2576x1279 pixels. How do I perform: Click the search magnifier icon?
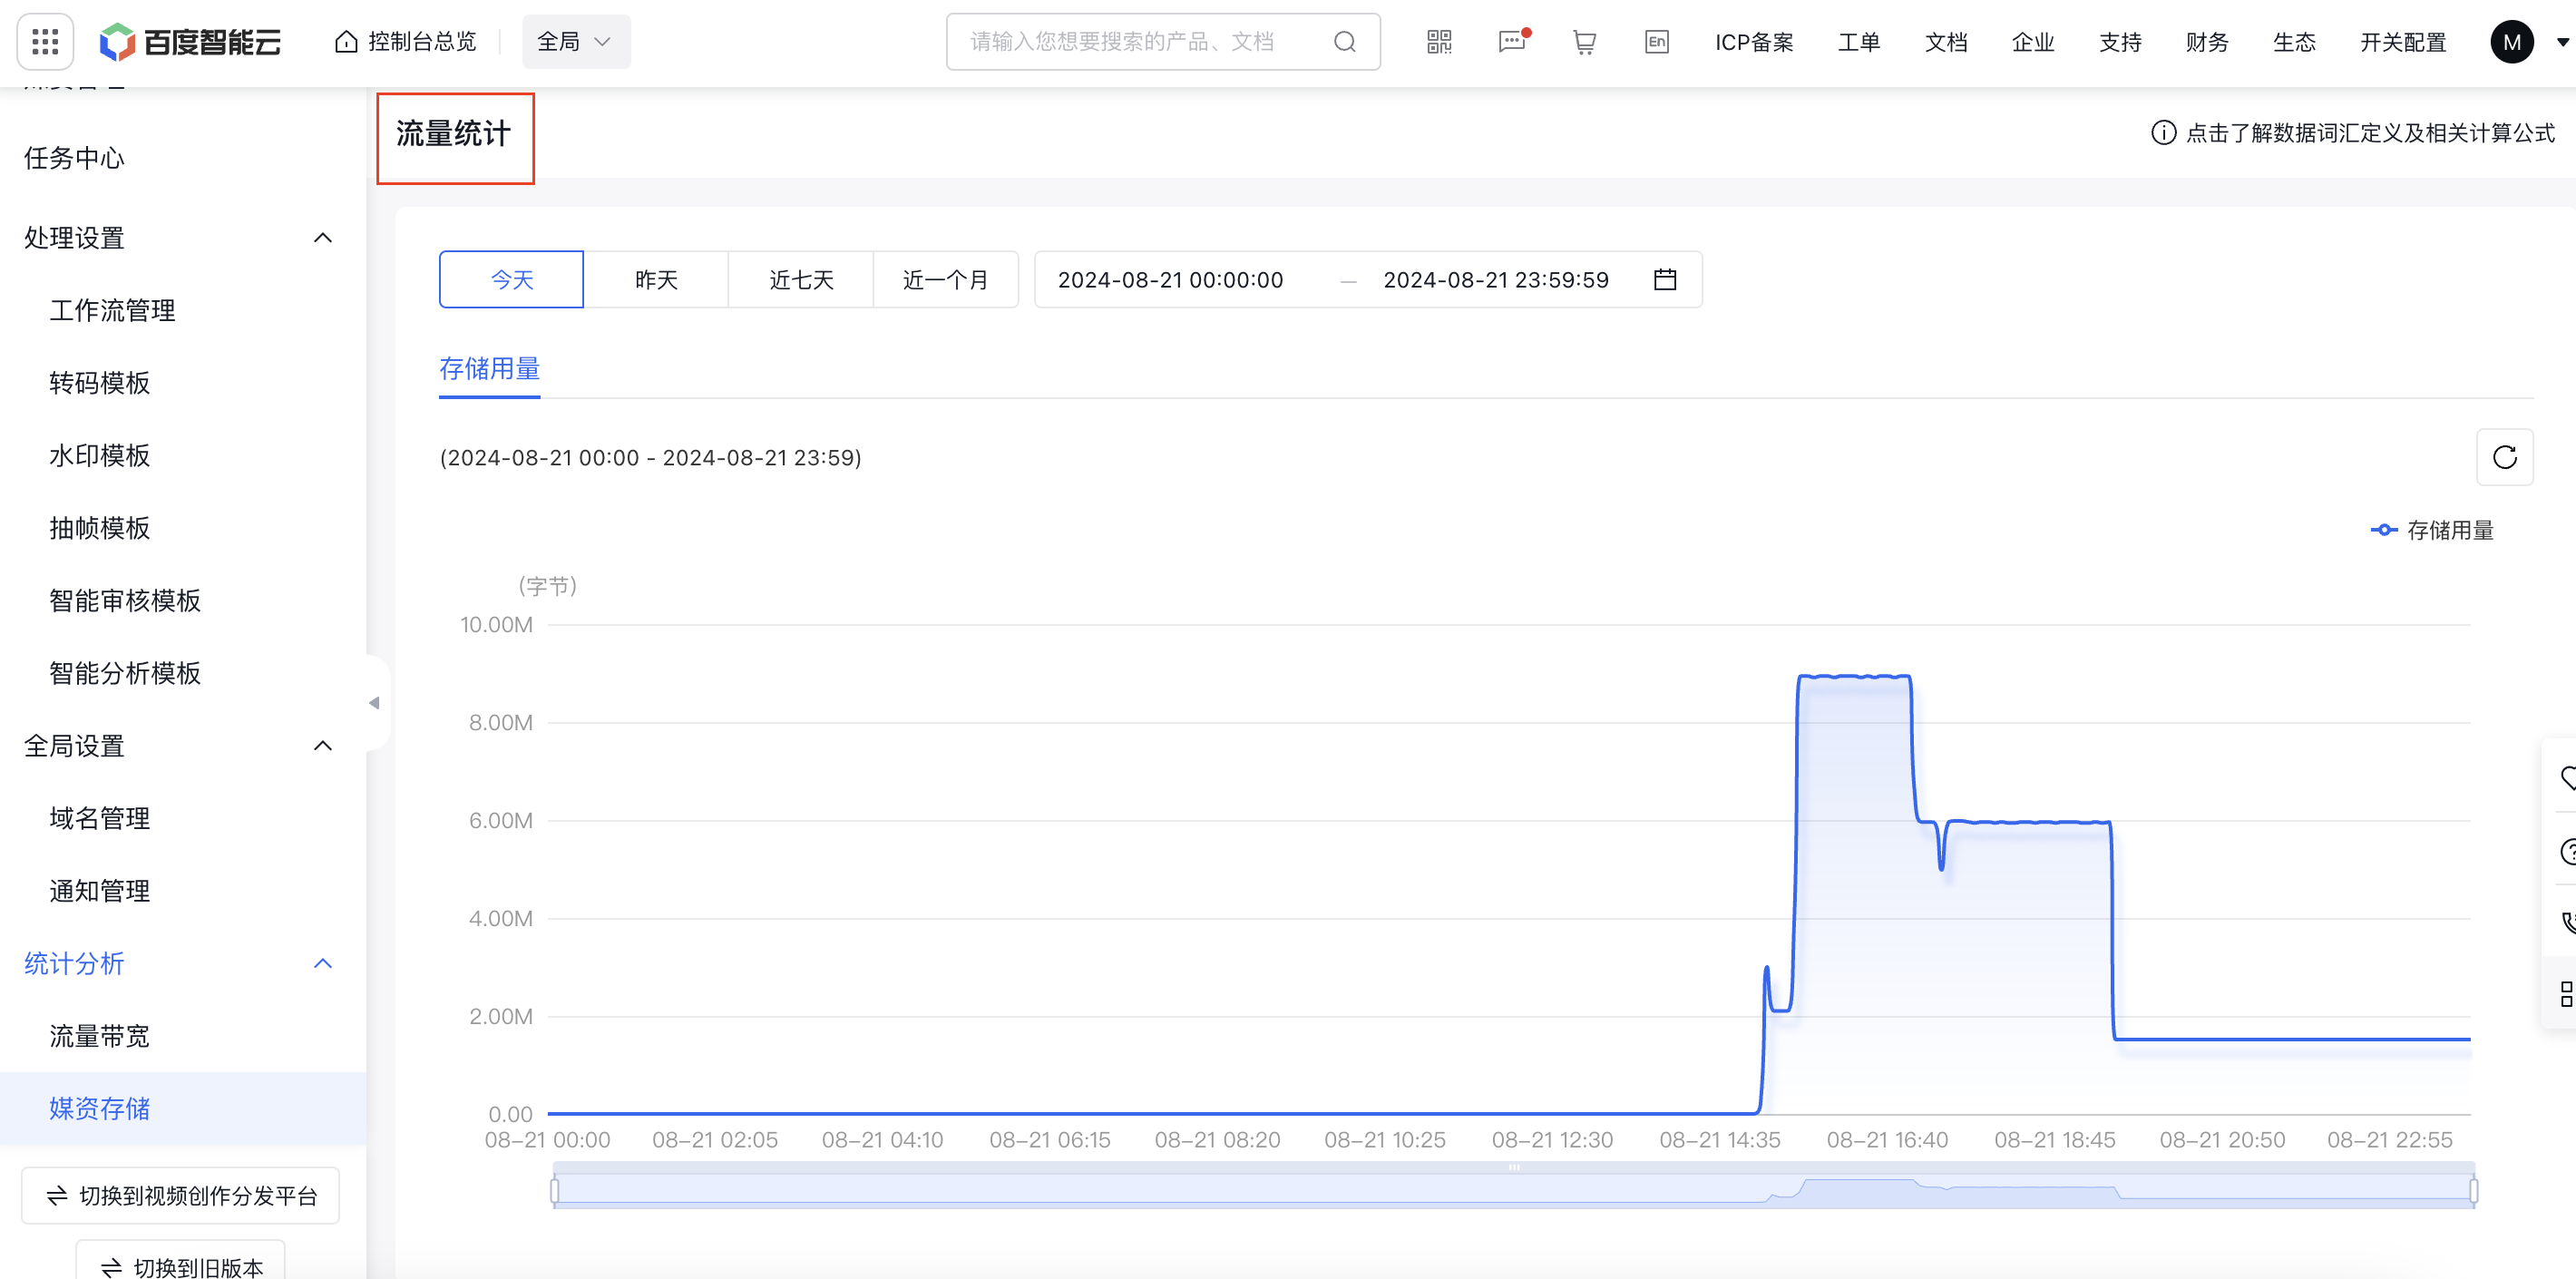1345,42
